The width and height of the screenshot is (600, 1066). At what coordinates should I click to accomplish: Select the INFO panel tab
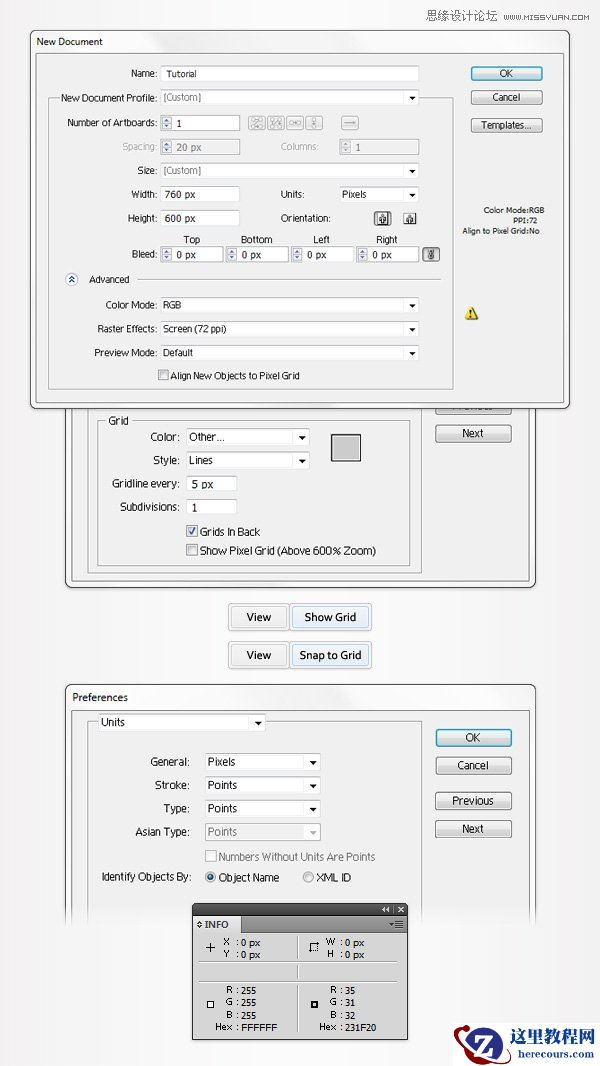coord(217,925)
